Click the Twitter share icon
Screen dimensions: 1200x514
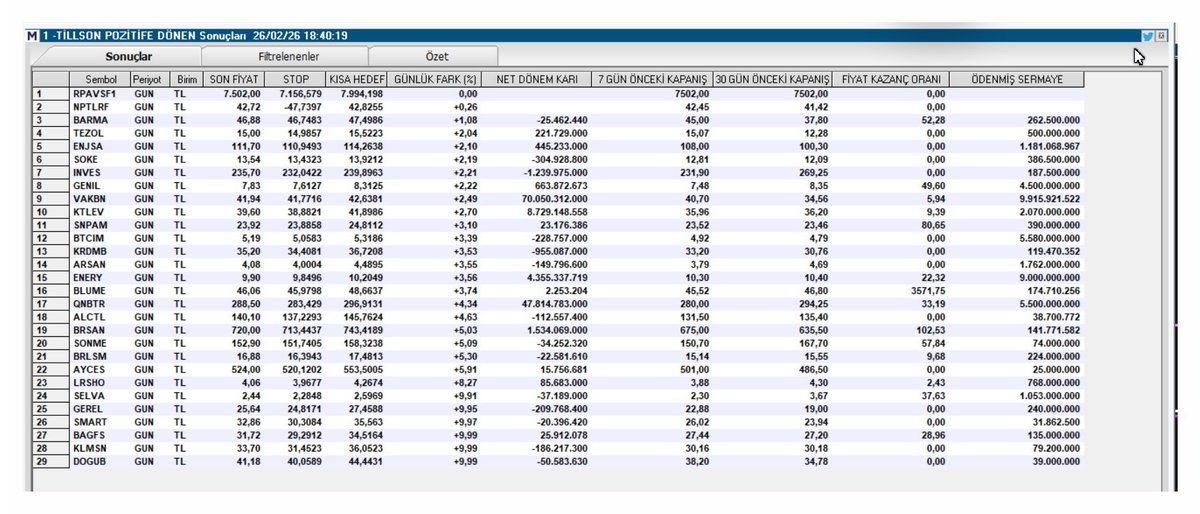[1147, 36]
